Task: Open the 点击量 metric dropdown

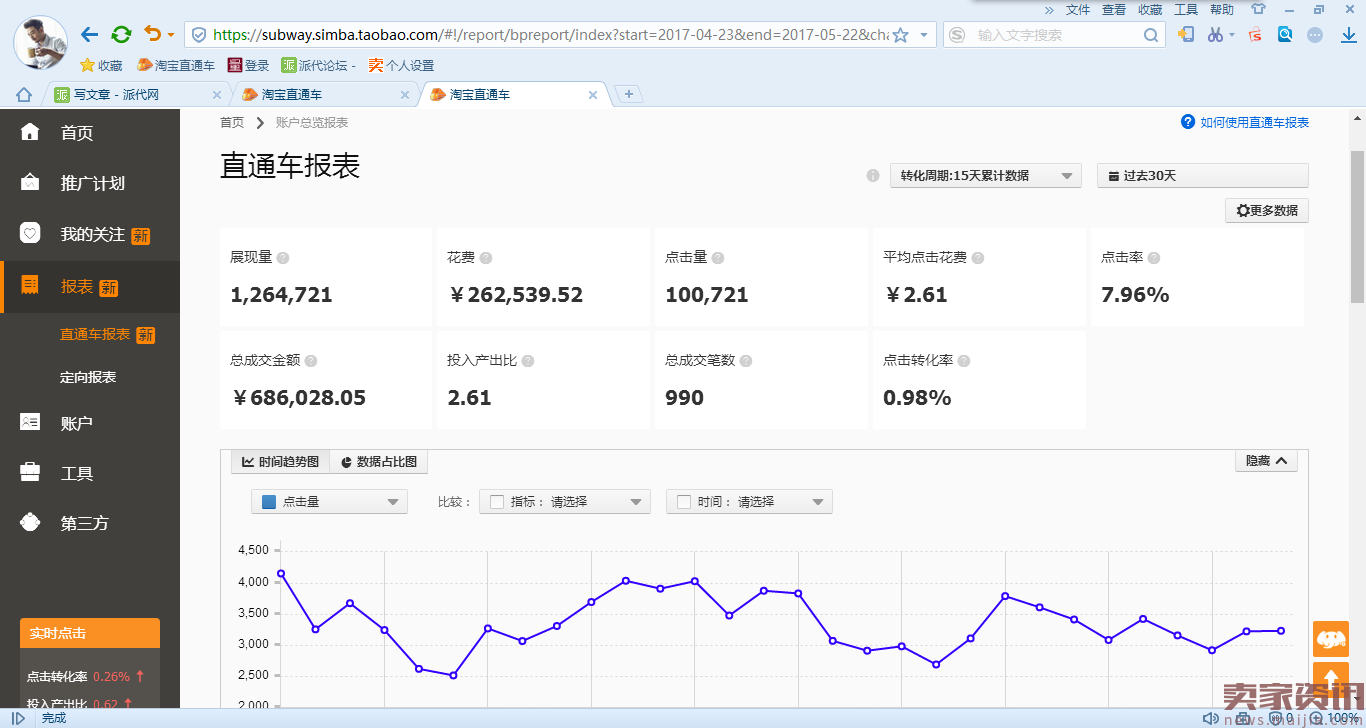Action: point(329,502)
